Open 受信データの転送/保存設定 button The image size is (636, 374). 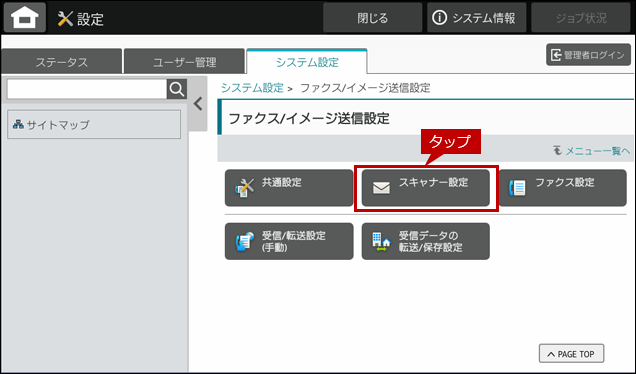click(425, 241)
